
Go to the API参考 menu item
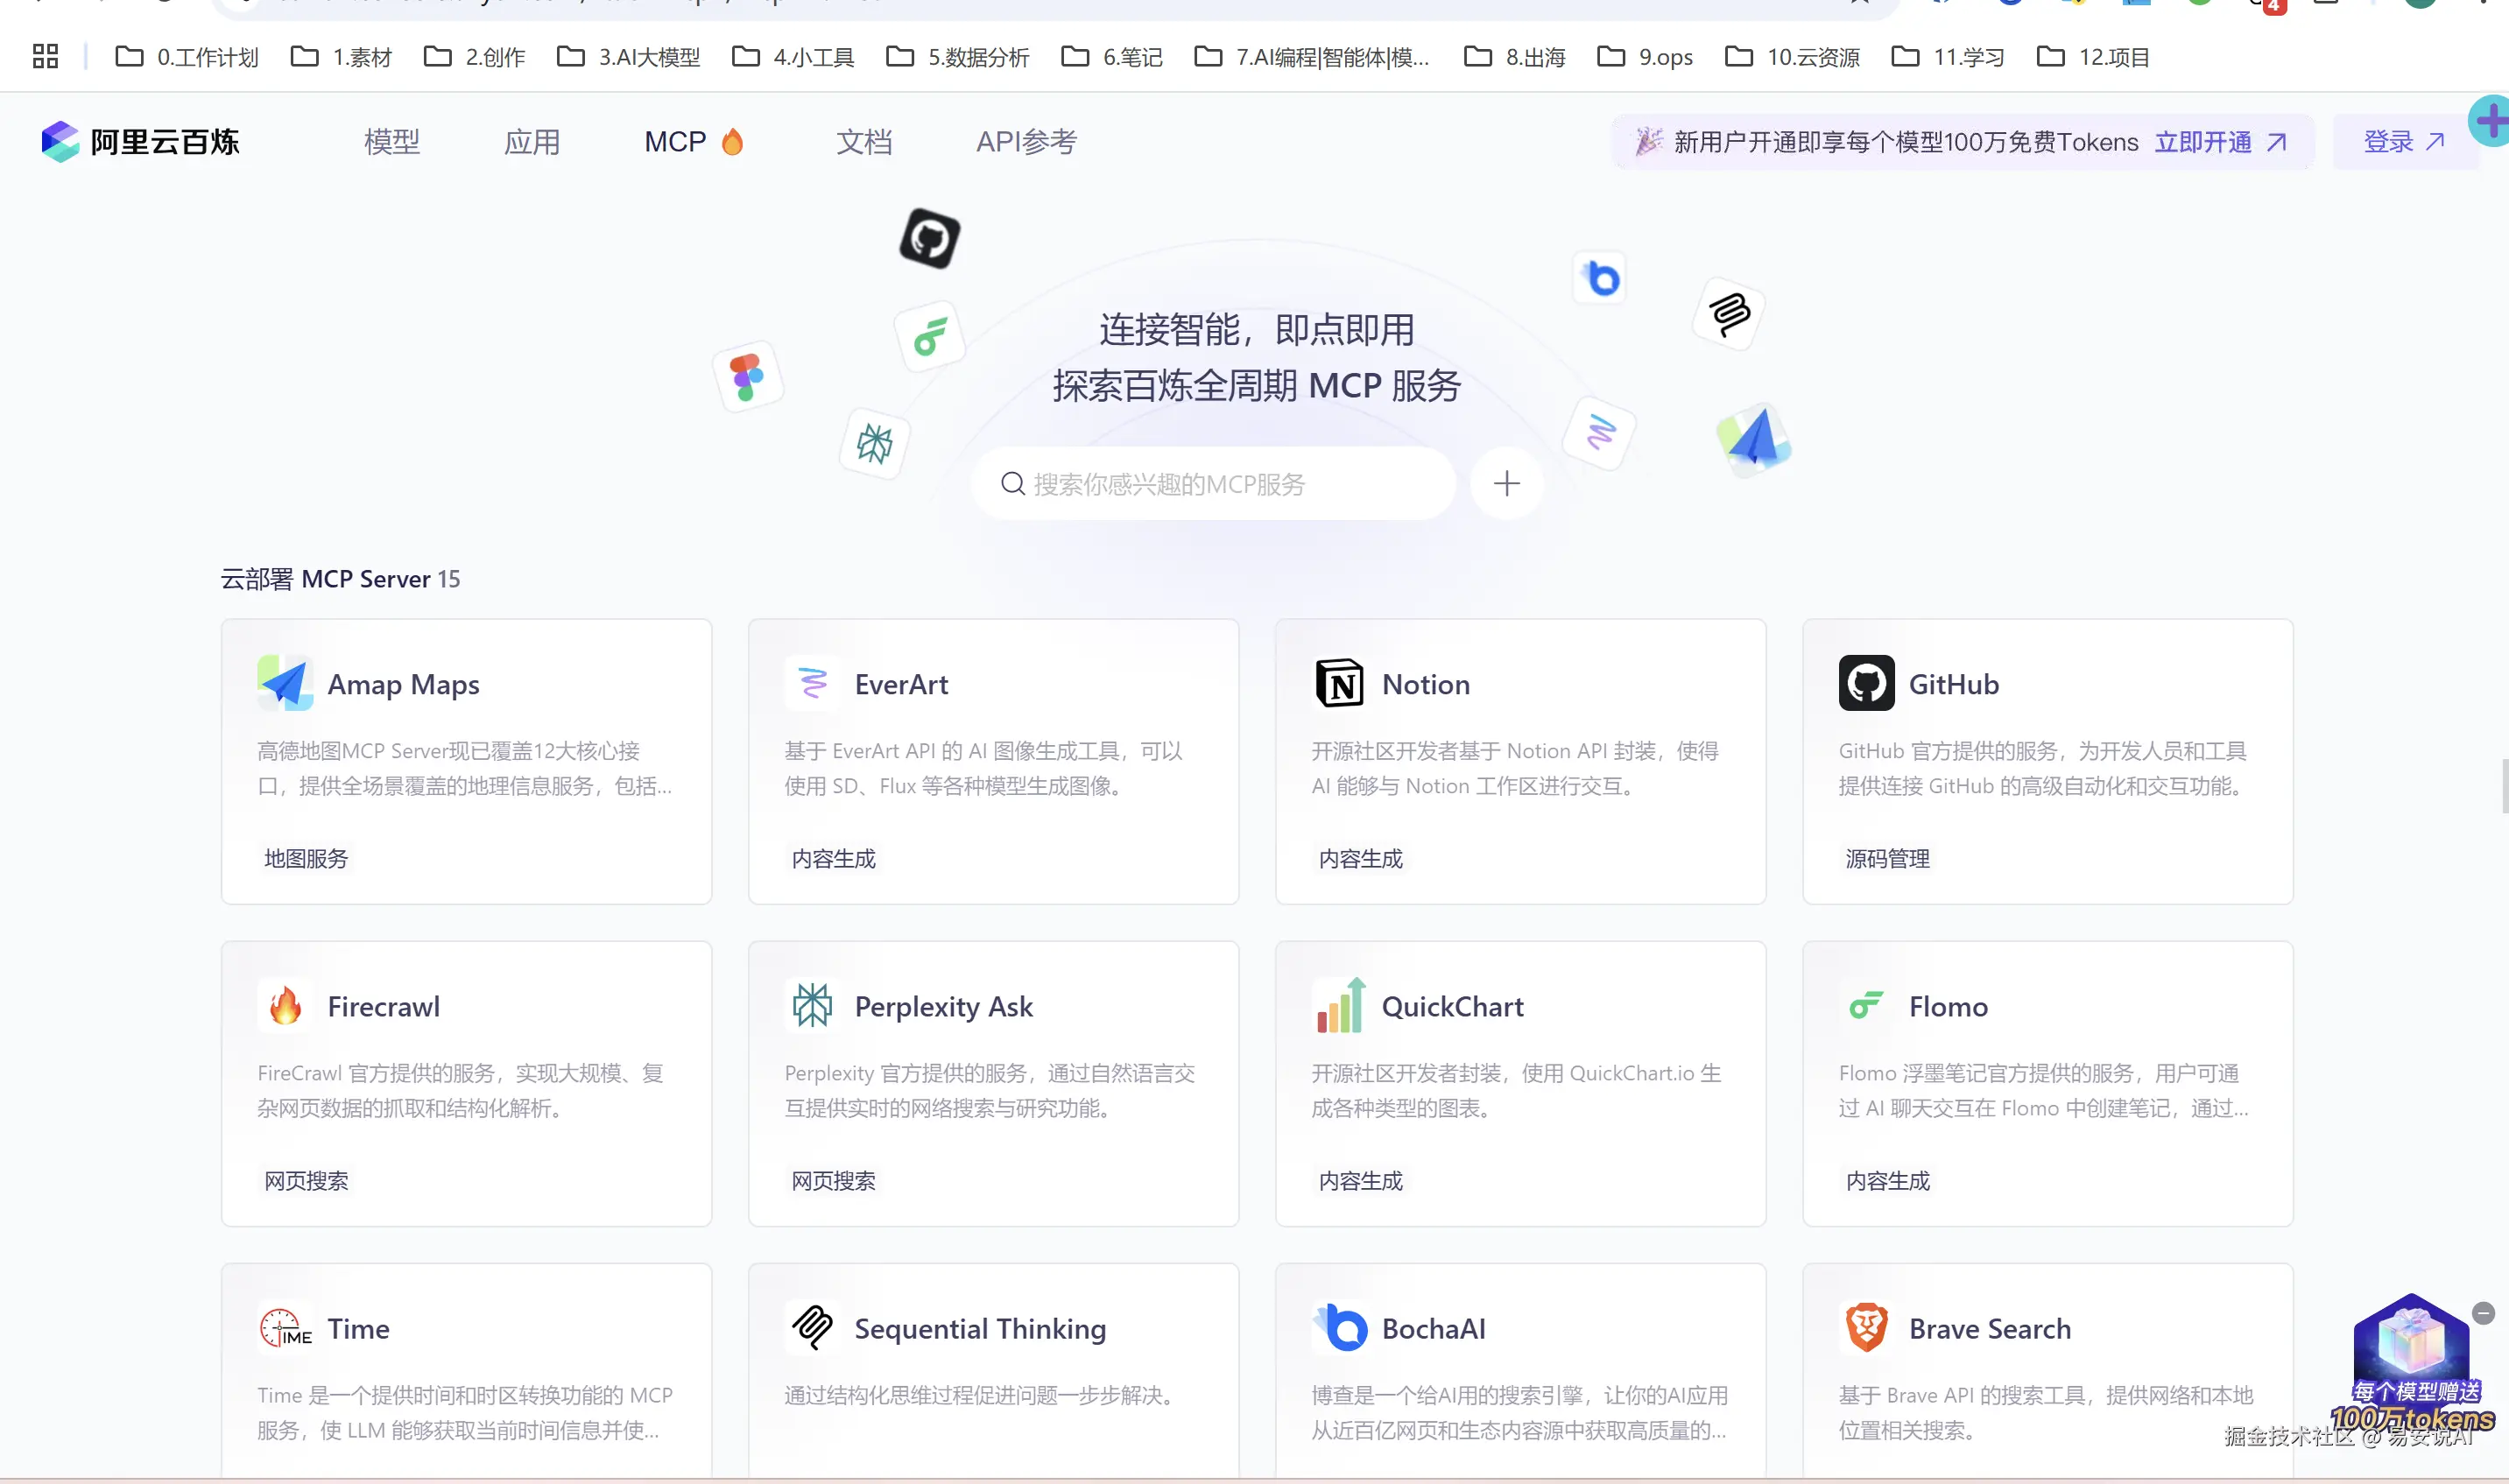pos(1026,142)
